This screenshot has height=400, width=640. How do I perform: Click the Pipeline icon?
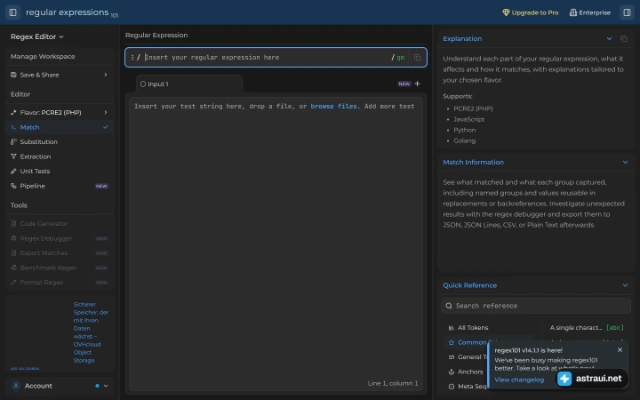[13, 186]
